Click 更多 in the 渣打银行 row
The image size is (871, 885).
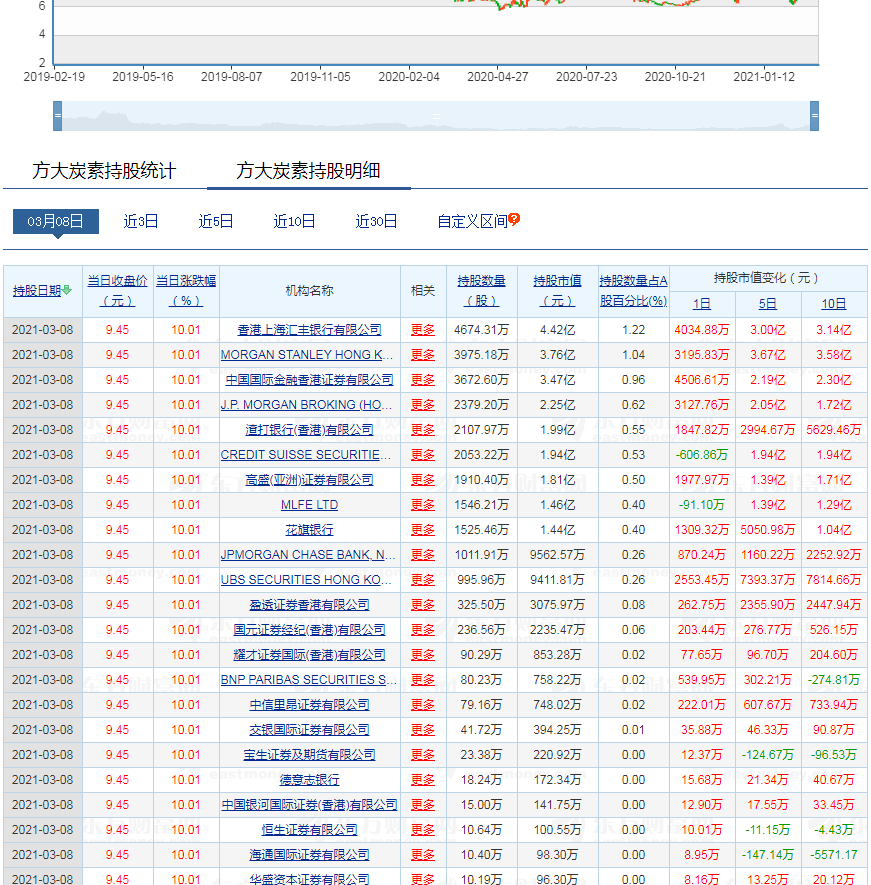(423, 430)
